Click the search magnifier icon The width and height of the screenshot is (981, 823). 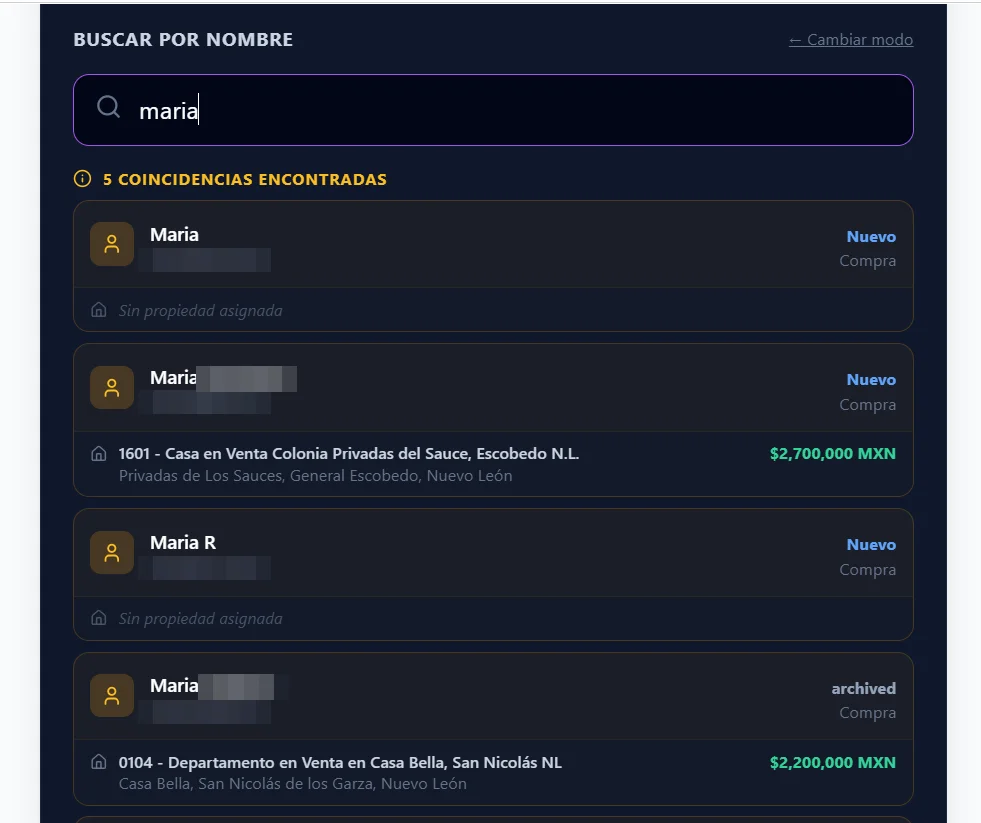coord(108,107)
